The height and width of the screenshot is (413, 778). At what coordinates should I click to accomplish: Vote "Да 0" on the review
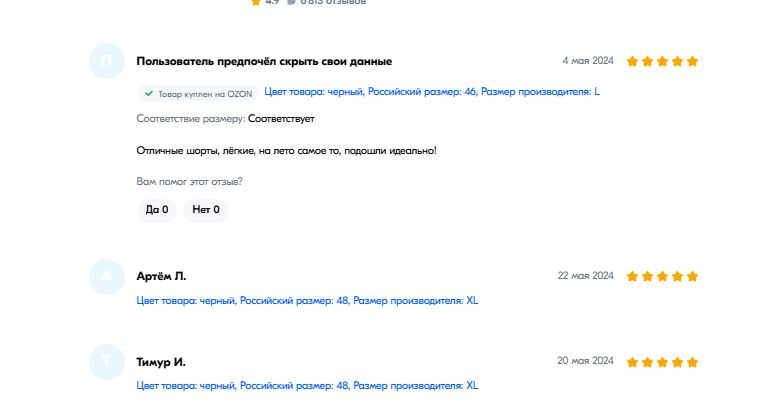pyautogui.click(x=156, y=210)
